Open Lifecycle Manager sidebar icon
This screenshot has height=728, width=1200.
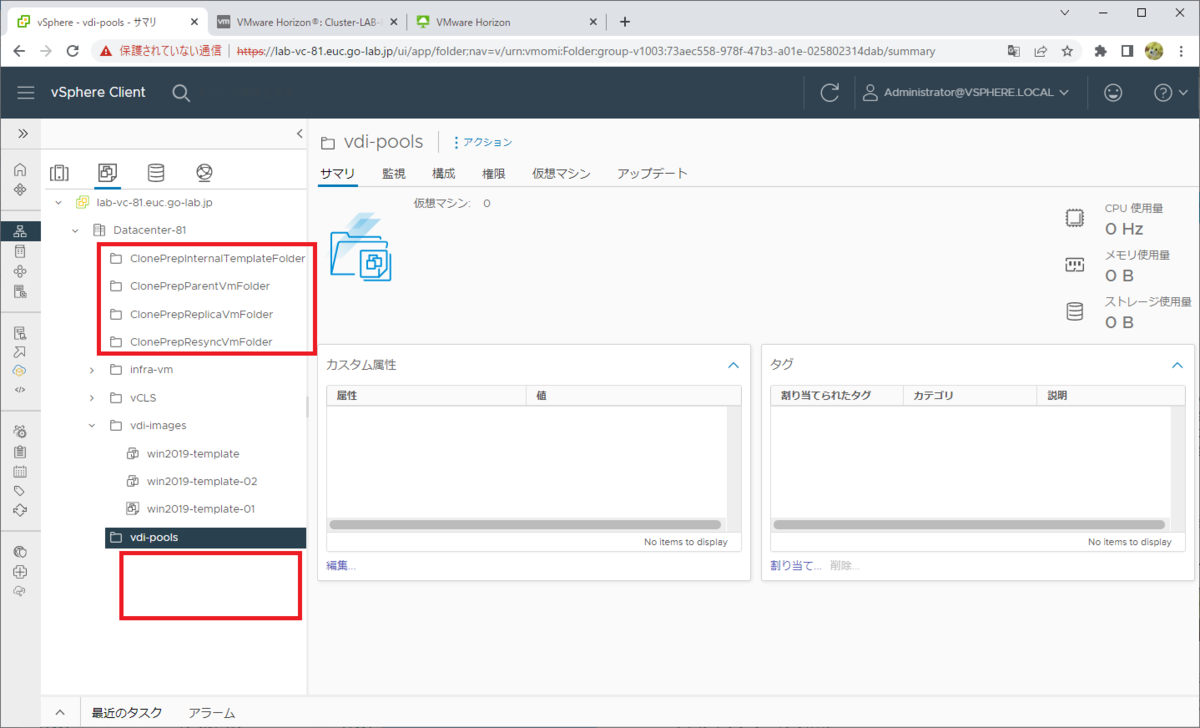[x=20, y=510]
